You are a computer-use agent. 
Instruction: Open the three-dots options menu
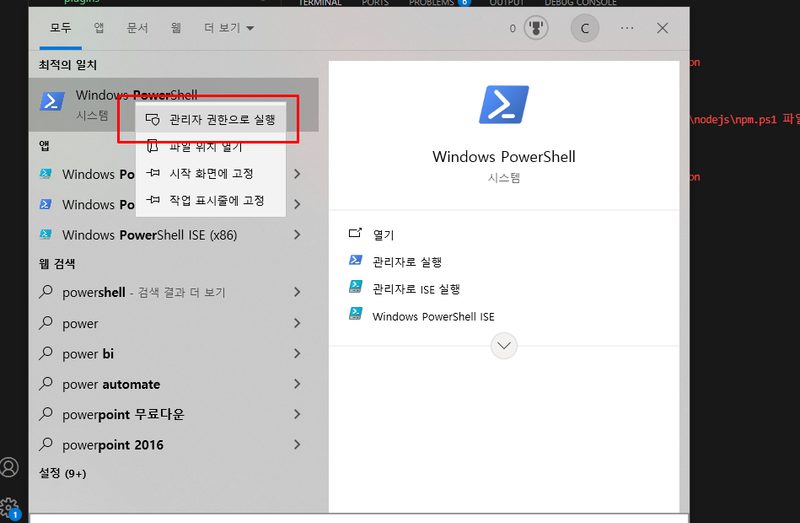click(x=627, y=28)
